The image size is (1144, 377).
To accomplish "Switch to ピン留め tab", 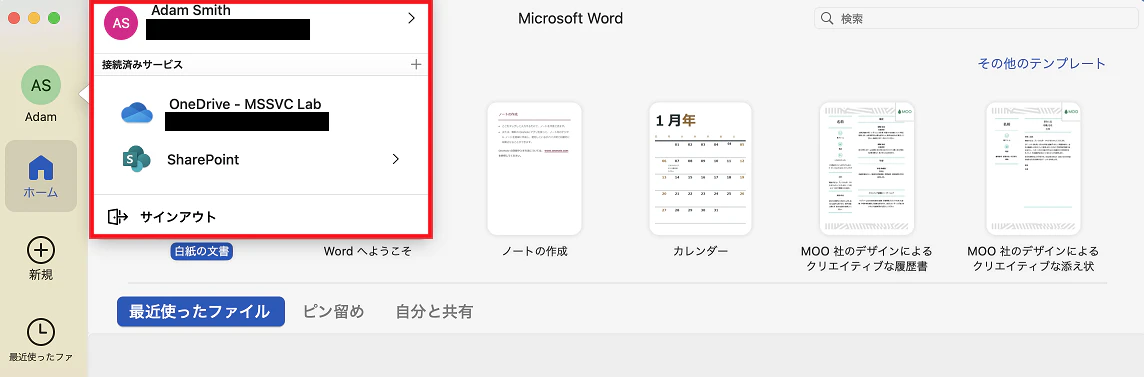I will tap(333, 312).
